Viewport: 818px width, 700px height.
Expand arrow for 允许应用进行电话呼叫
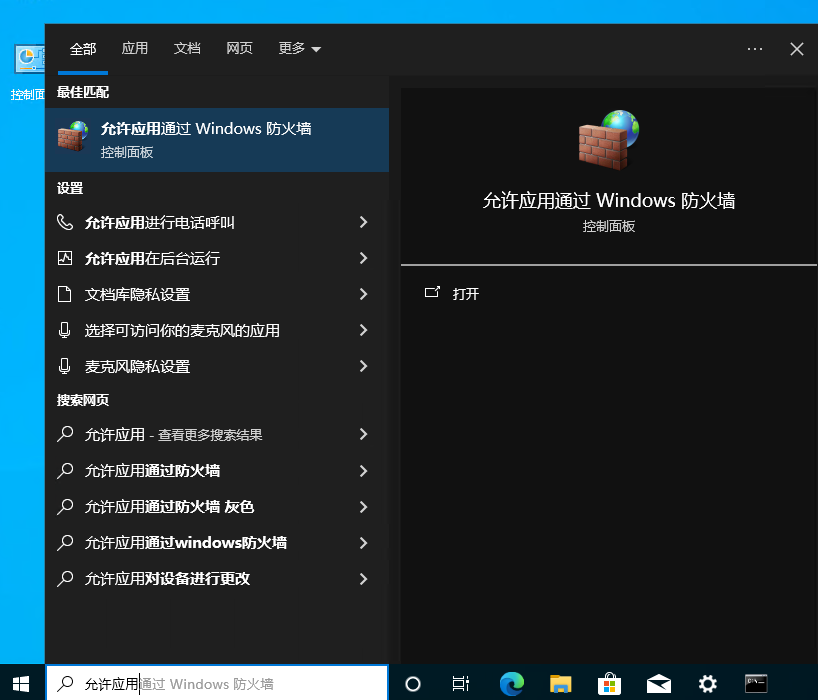click(363, 222)
